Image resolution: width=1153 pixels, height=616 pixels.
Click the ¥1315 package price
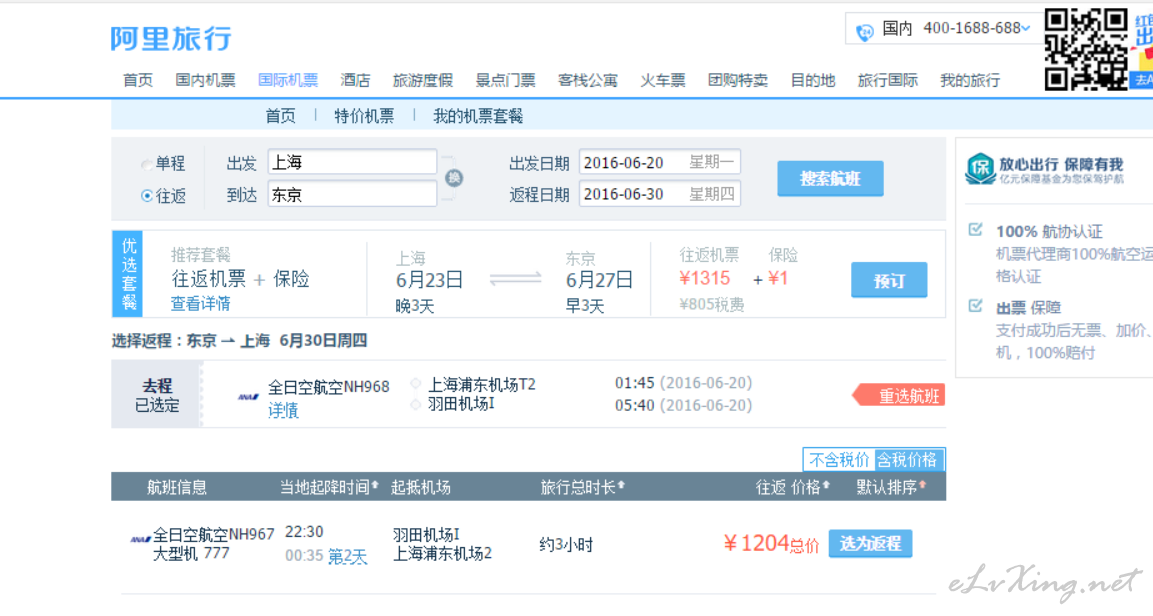click(704, 279)
